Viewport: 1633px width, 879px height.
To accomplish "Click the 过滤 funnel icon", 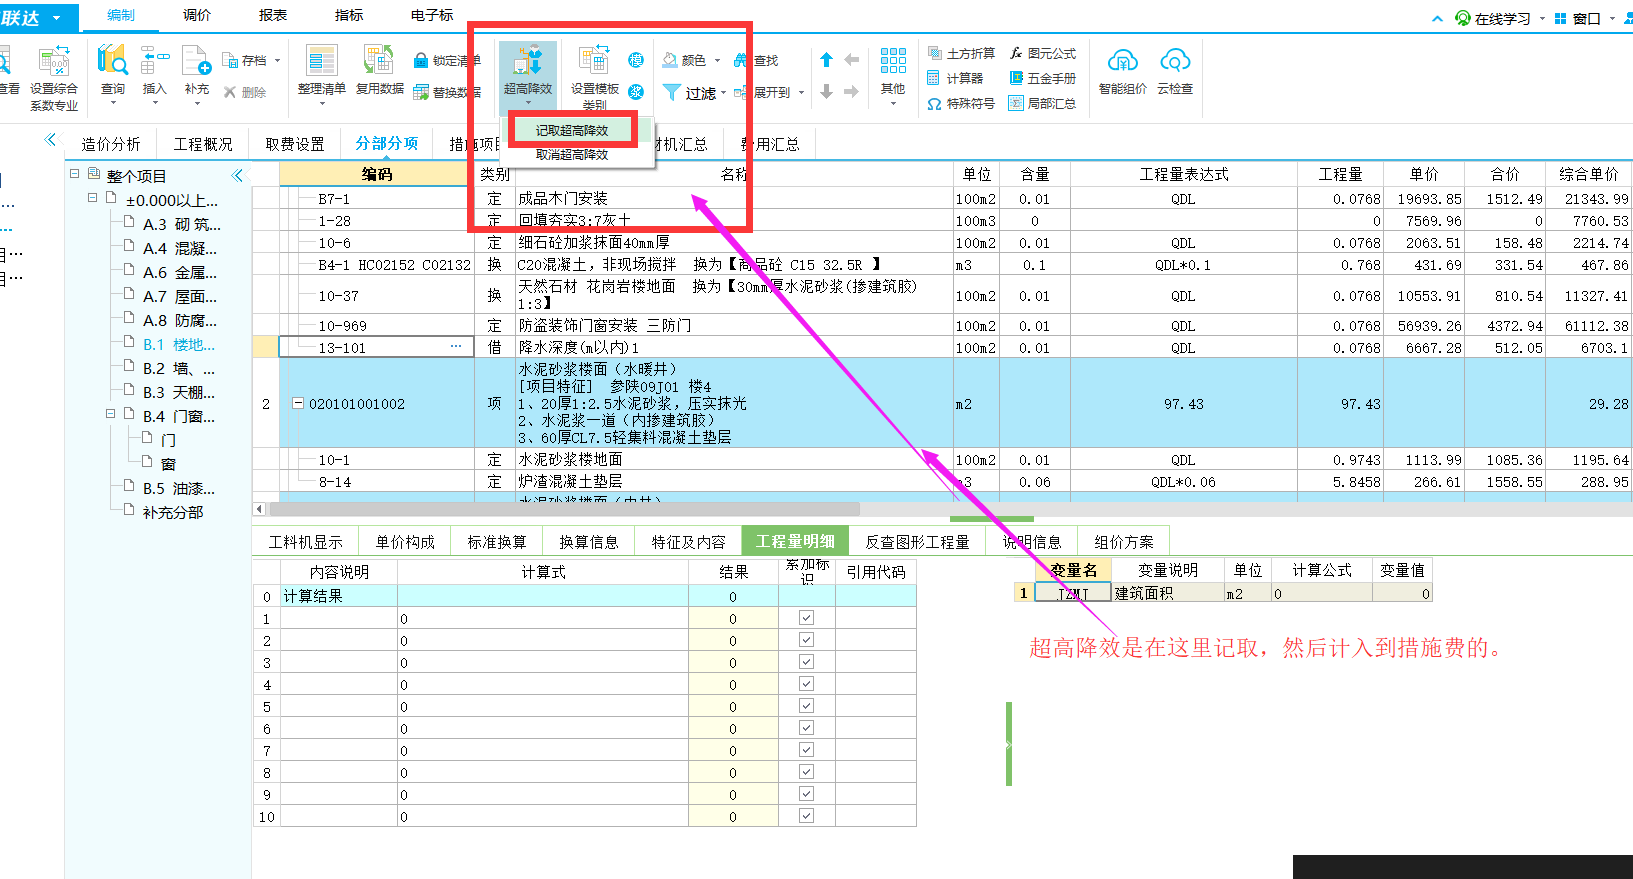I will pyautogui.click(x=672, y=92).
